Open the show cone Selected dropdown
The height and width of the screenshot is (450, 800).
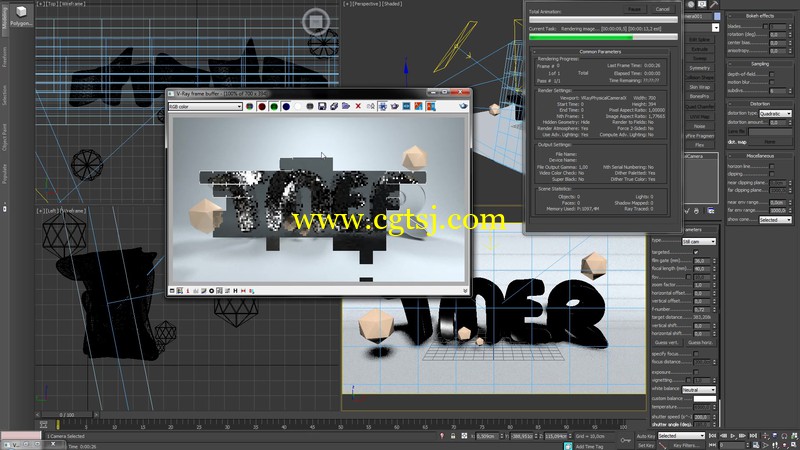(775, 220)
